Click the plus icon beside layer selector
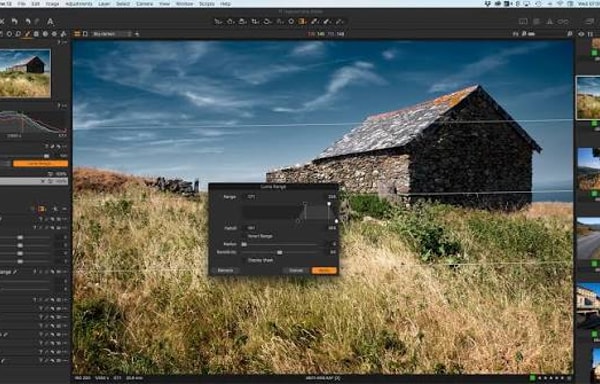Image resolution: width=600 pixels, height=384 pixels. pyautogui.click(x=137, y=34)
